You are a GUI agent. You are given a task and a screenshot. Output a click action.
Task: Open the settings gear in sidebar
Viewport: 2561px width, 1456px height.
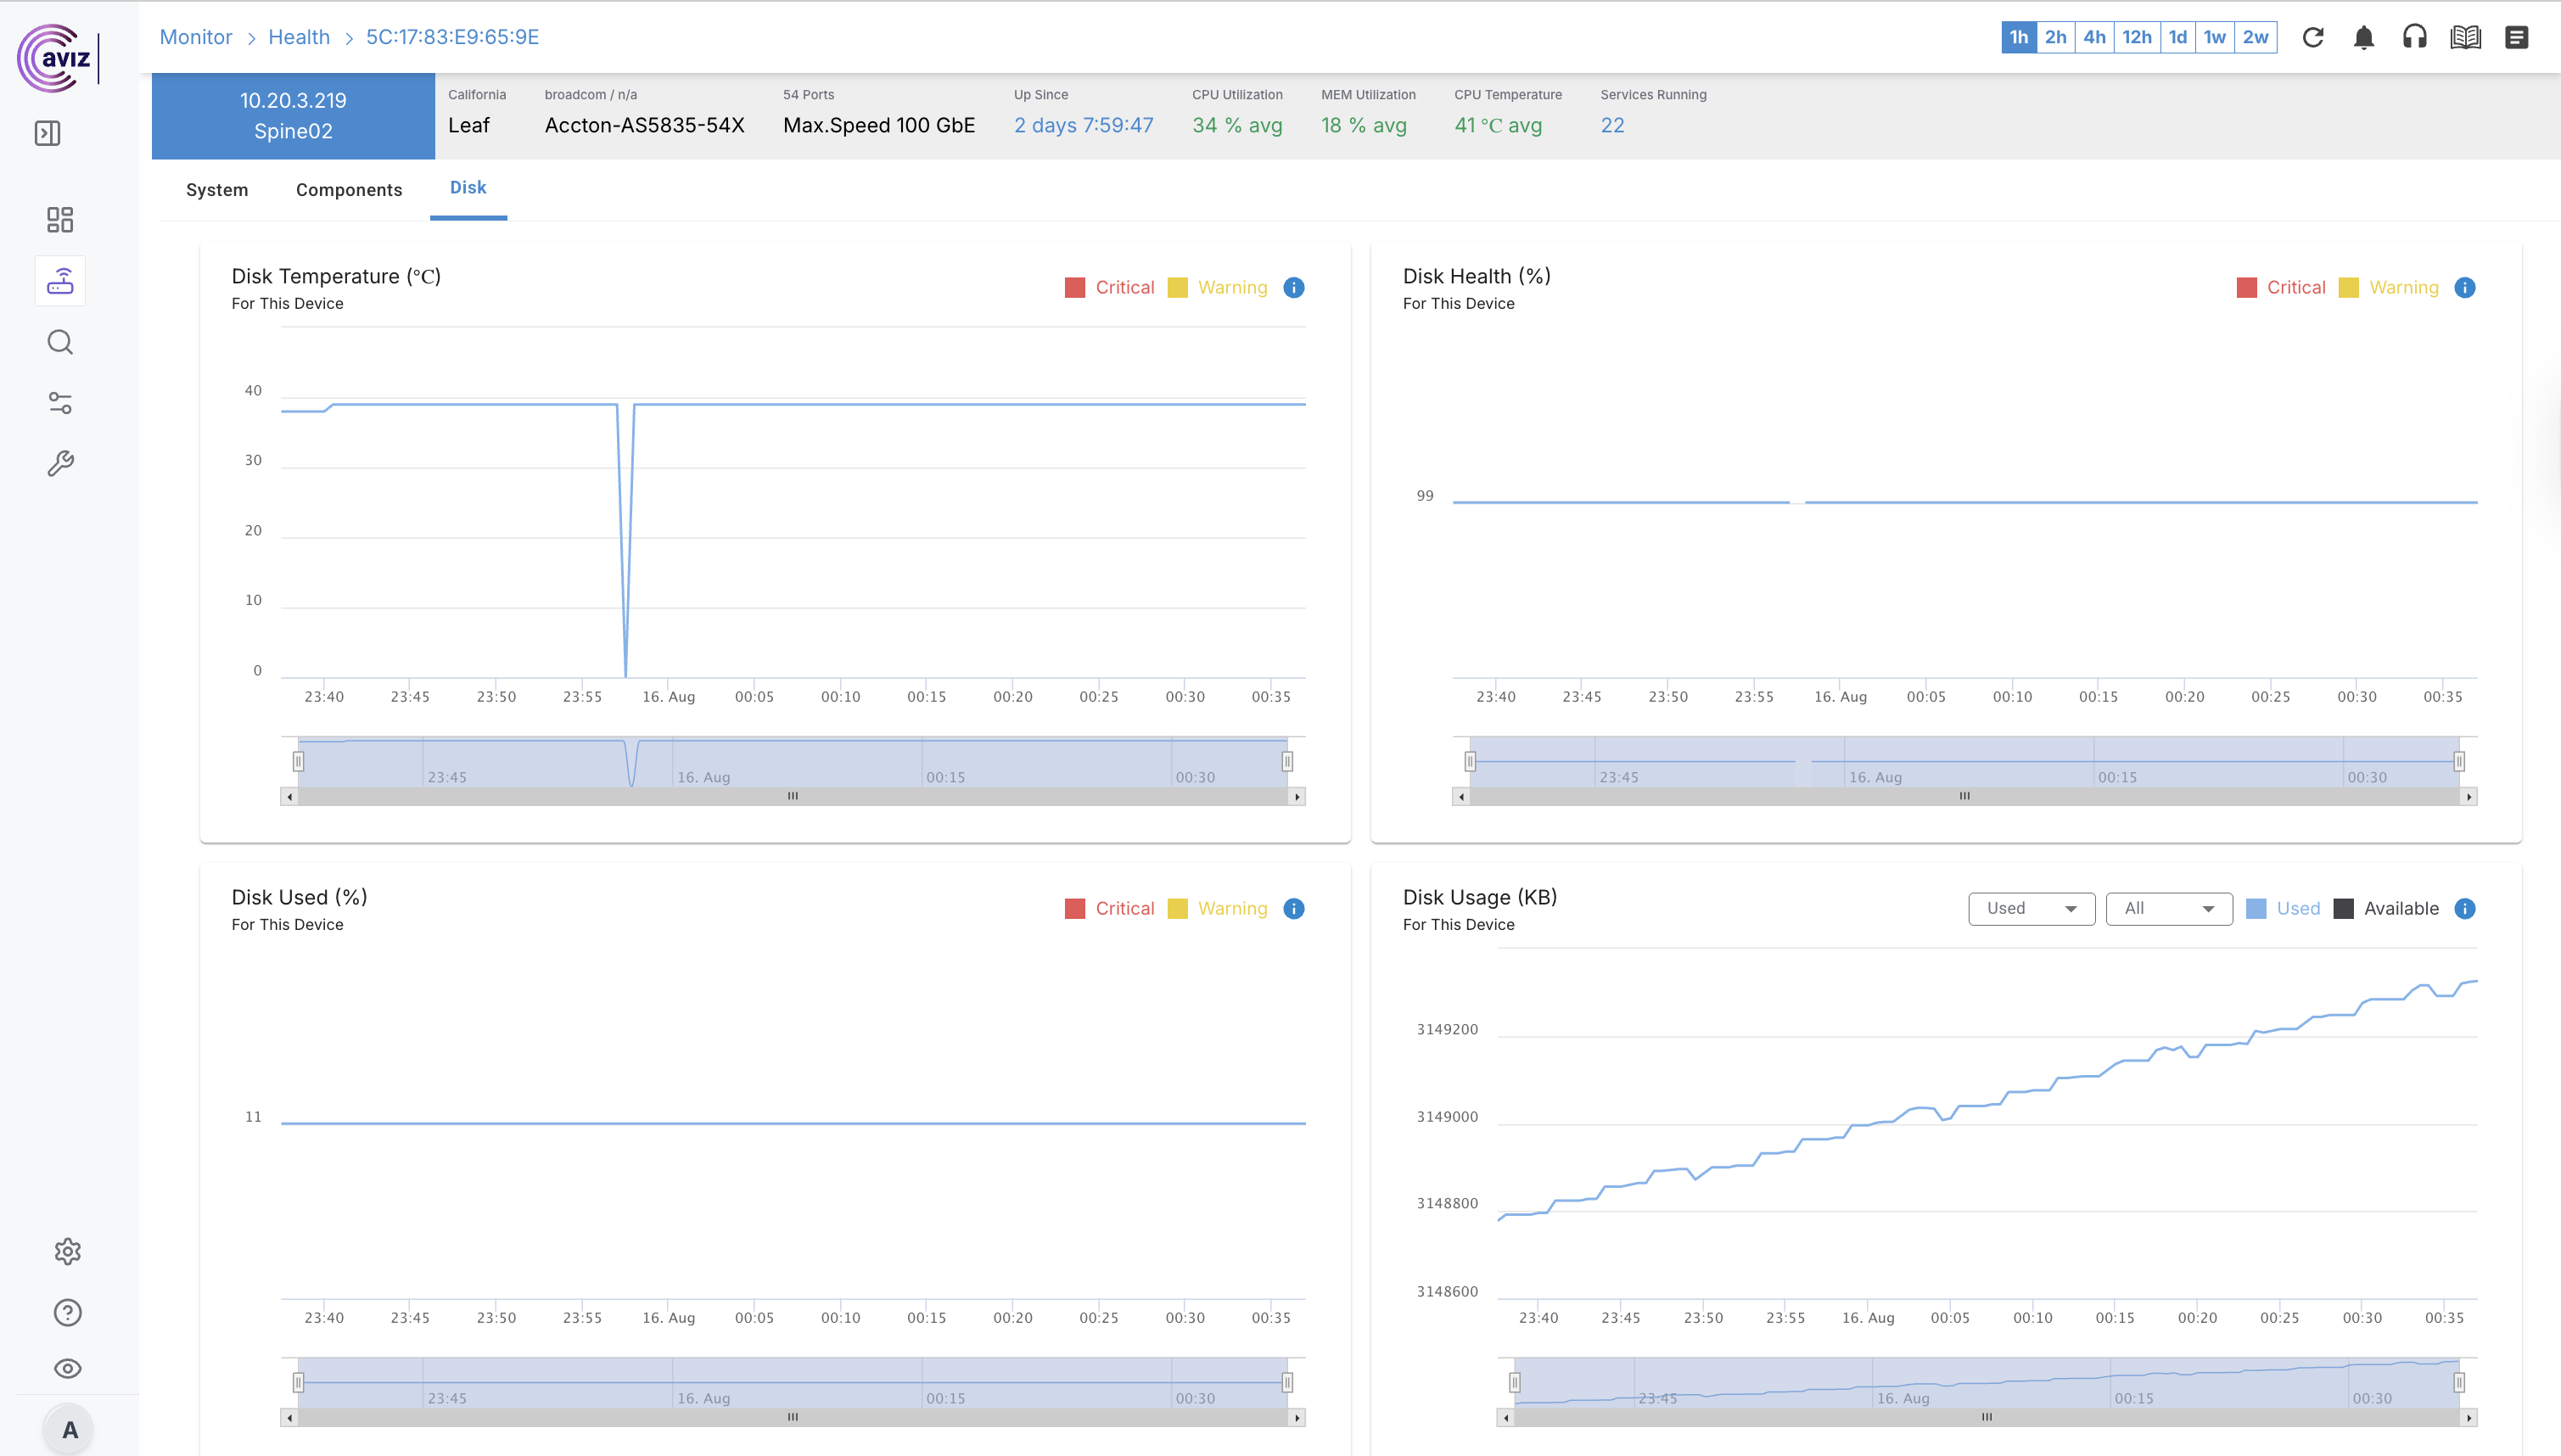pos(67,1251)
